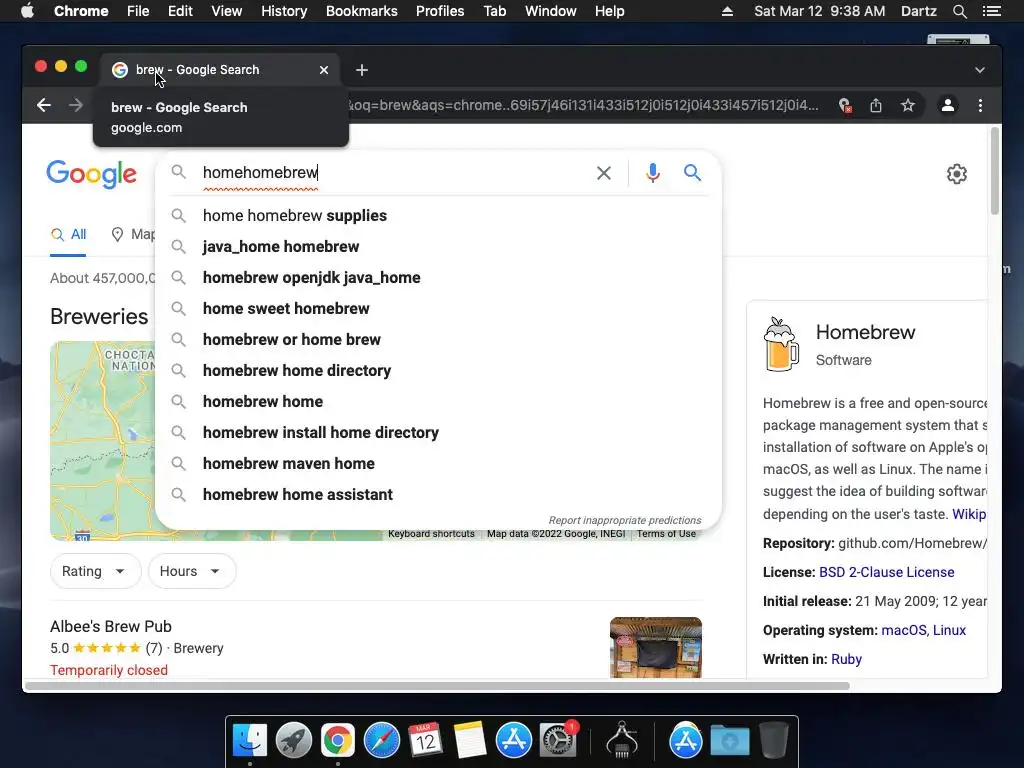The height and width of the screenshot is (768, 1024).
Task: Expand the Rating filter dropdown
Action: (95, 571)
